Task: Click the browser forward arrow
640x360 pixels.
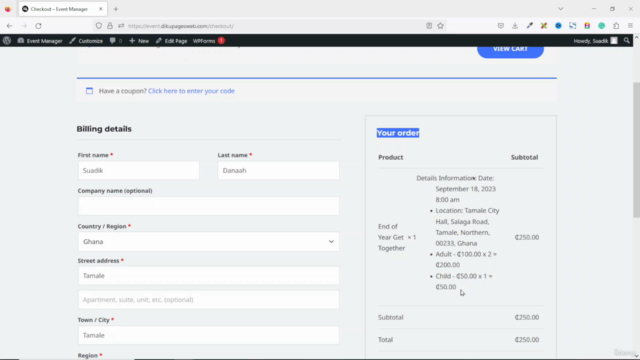Action: (x=24, y=26)
